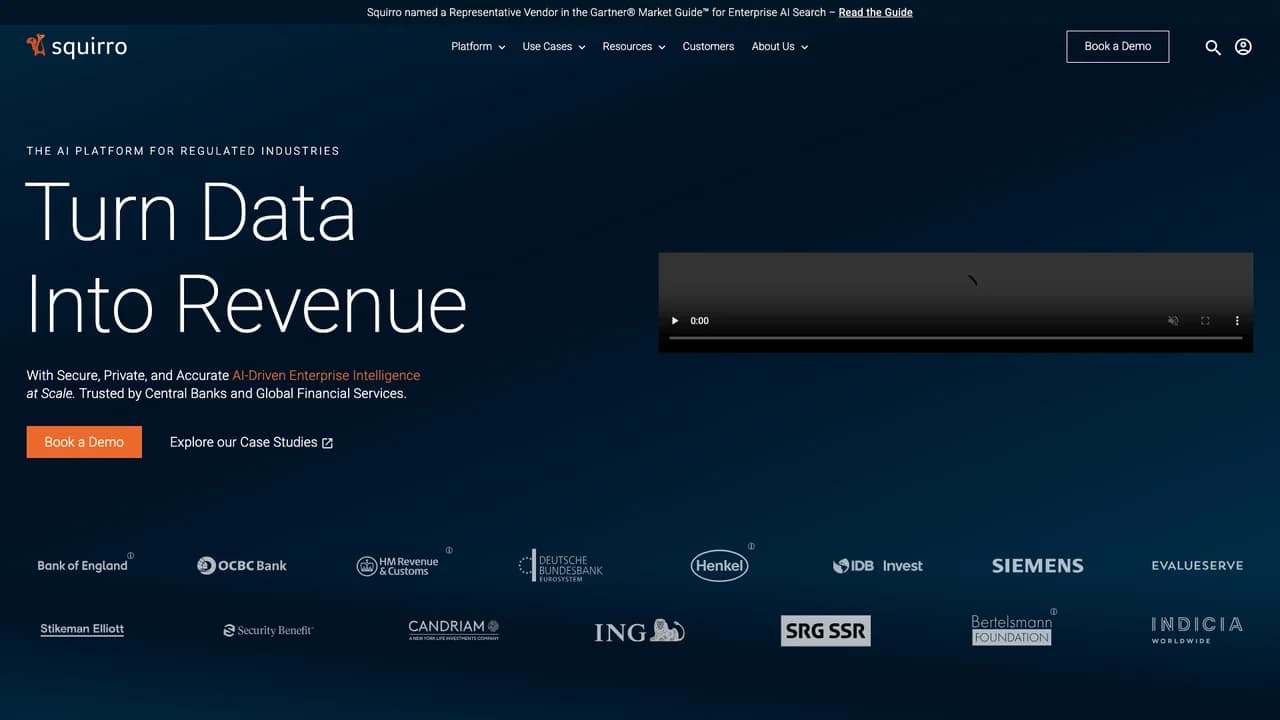Open Explore our Case Studies link
This screenshot has height=720, width=1280.
251,442
